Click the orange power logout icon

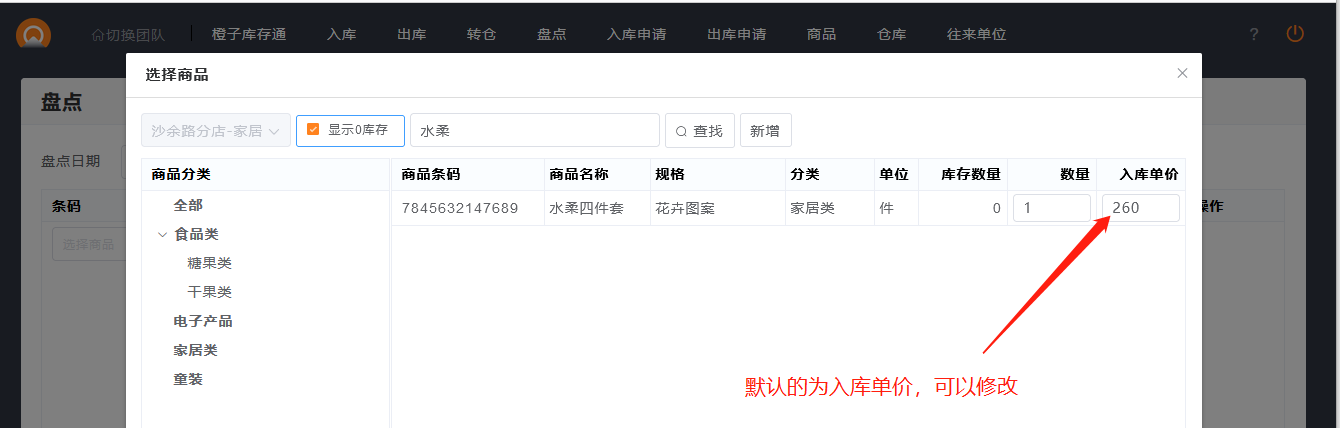[1295, 34]
